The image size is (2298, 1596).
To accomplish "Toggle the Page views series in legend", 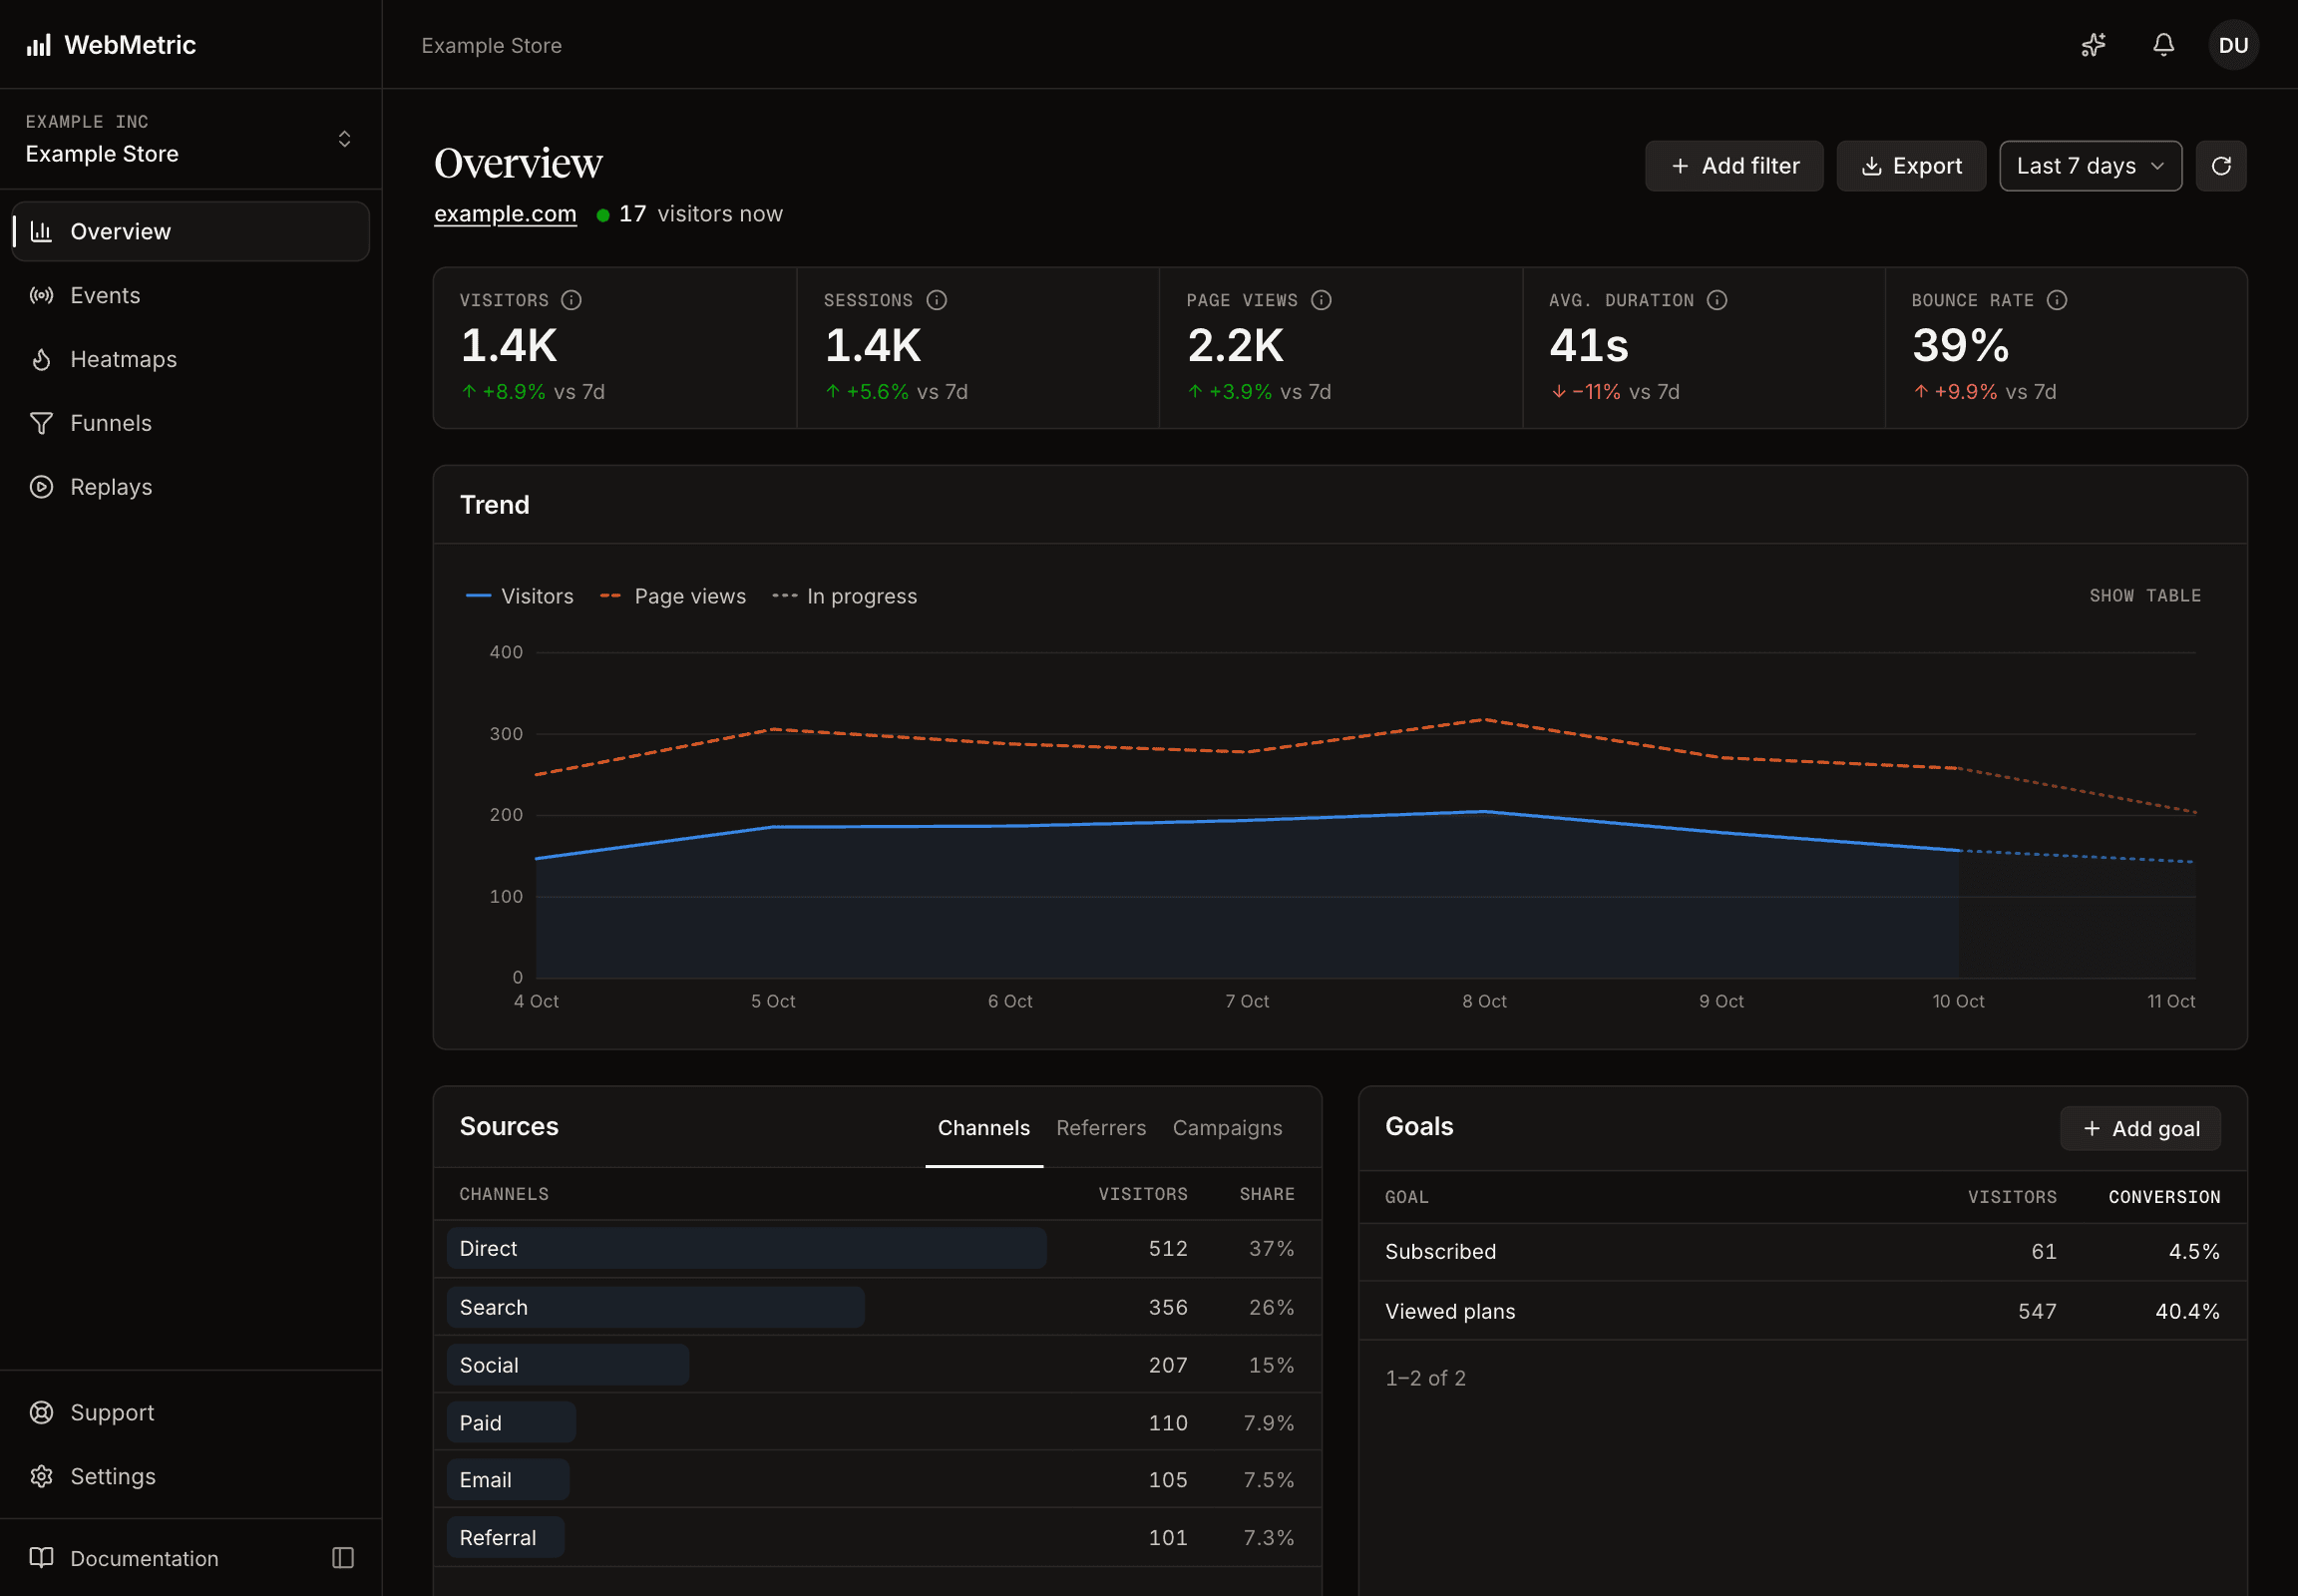I will (x=673, y=596).
